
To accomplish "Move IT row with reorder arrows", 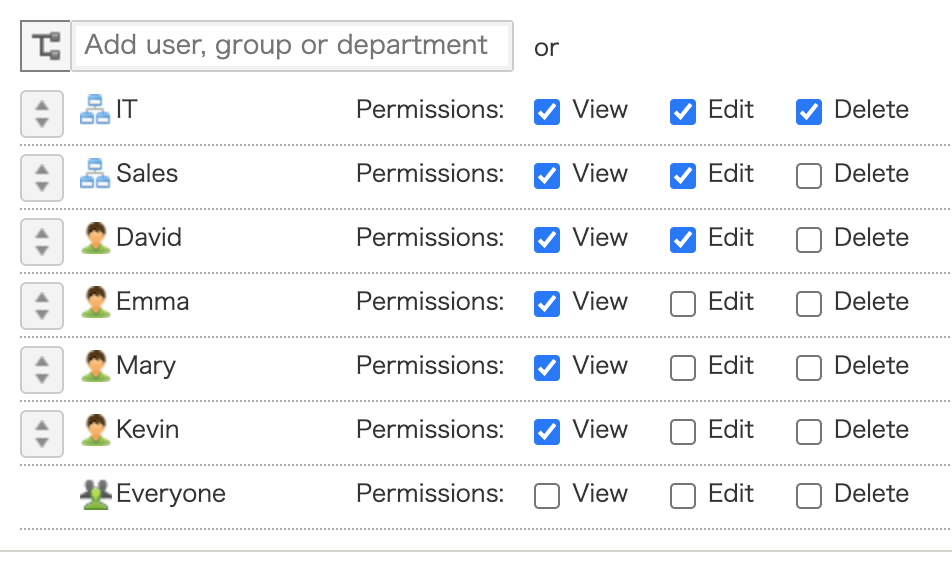I will click(x=42, y=112).
